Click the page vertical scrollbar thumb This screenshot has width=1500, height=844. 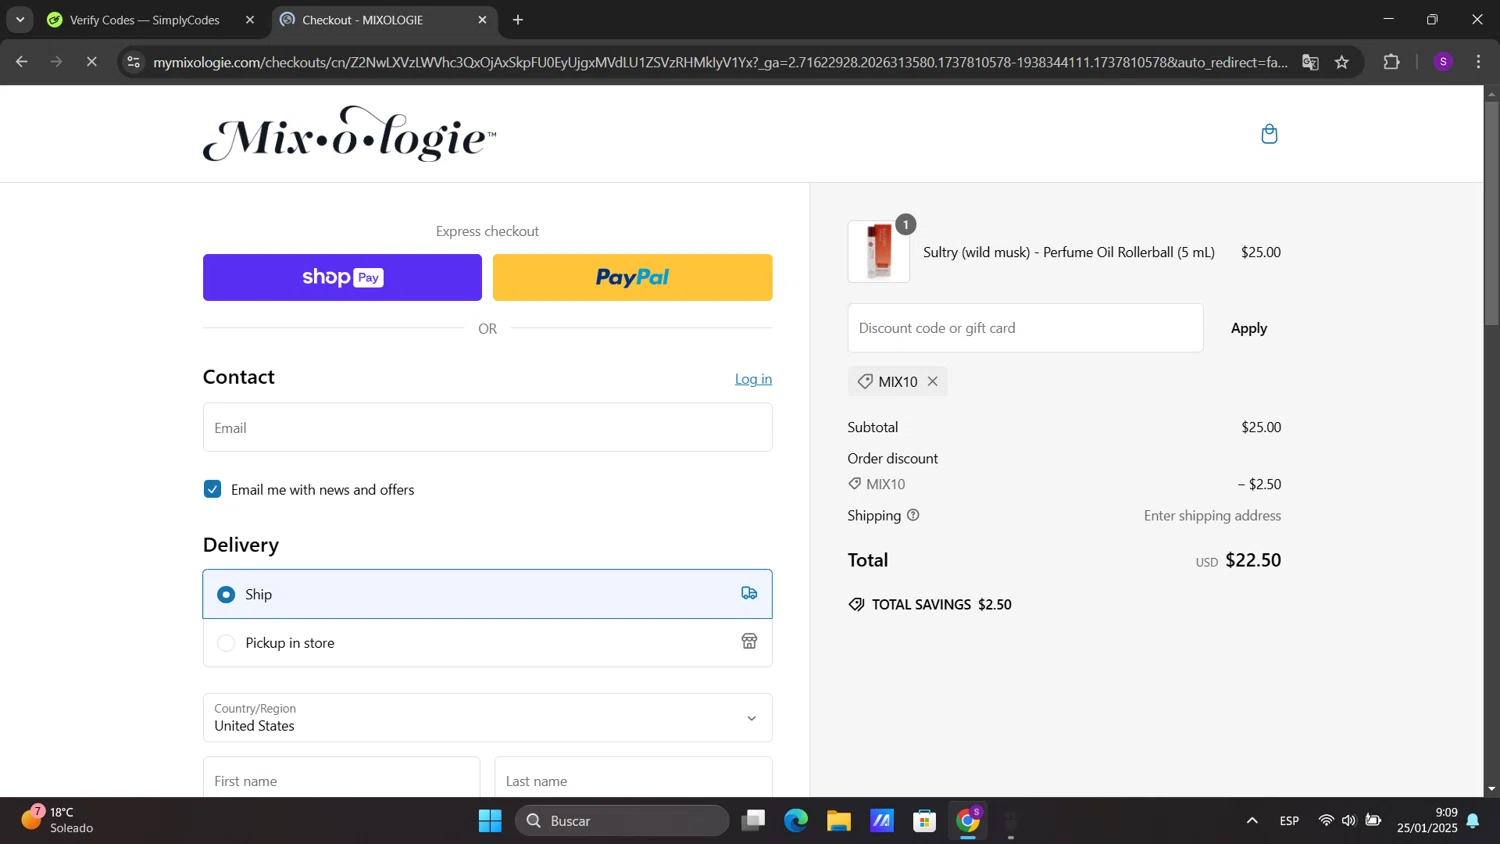coord(1491,213)
